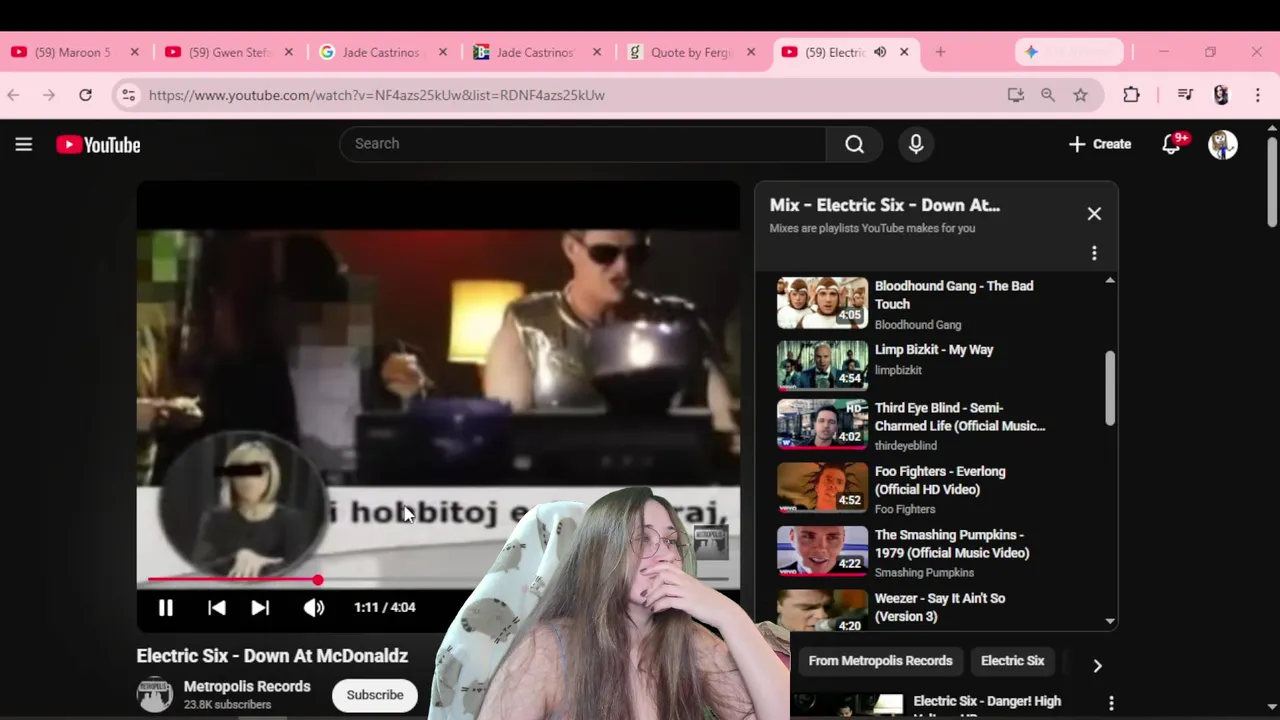Mute the Electric Six tab audio

point(880,52)
